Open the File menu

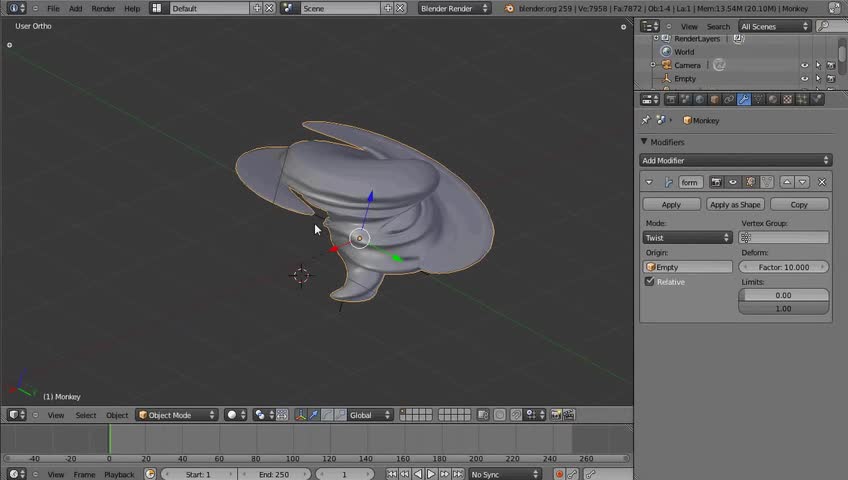tap(53, 8)
